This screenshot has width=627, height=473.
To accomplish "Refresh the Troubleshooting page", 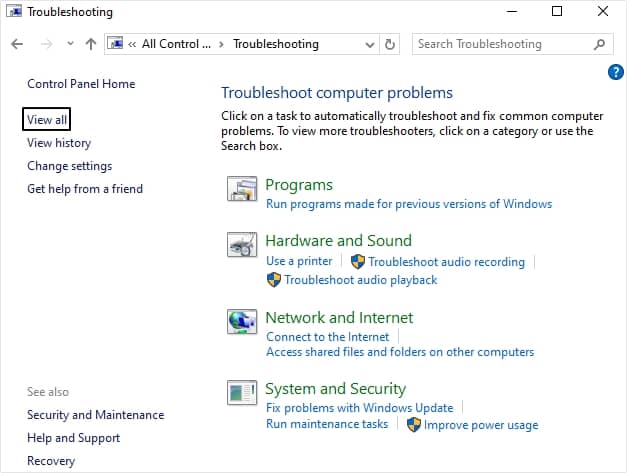I will coord(389,44).
